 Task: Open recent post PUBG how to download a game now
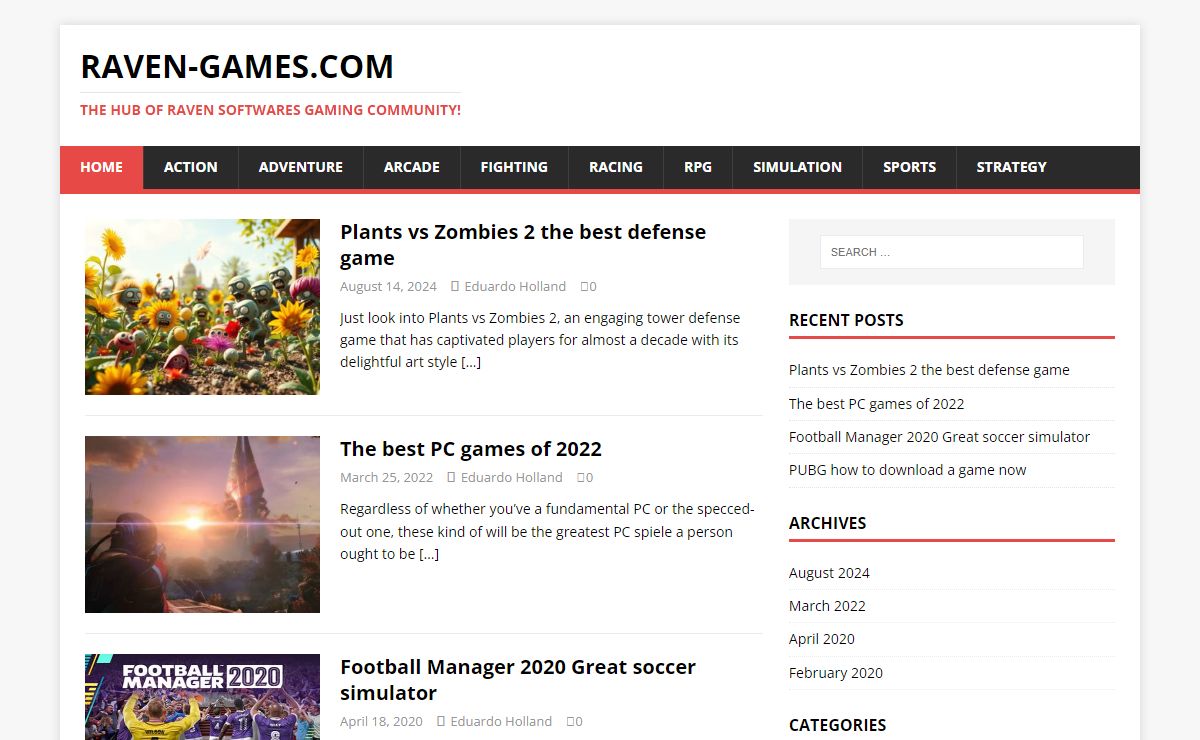(x=908, y=470)
